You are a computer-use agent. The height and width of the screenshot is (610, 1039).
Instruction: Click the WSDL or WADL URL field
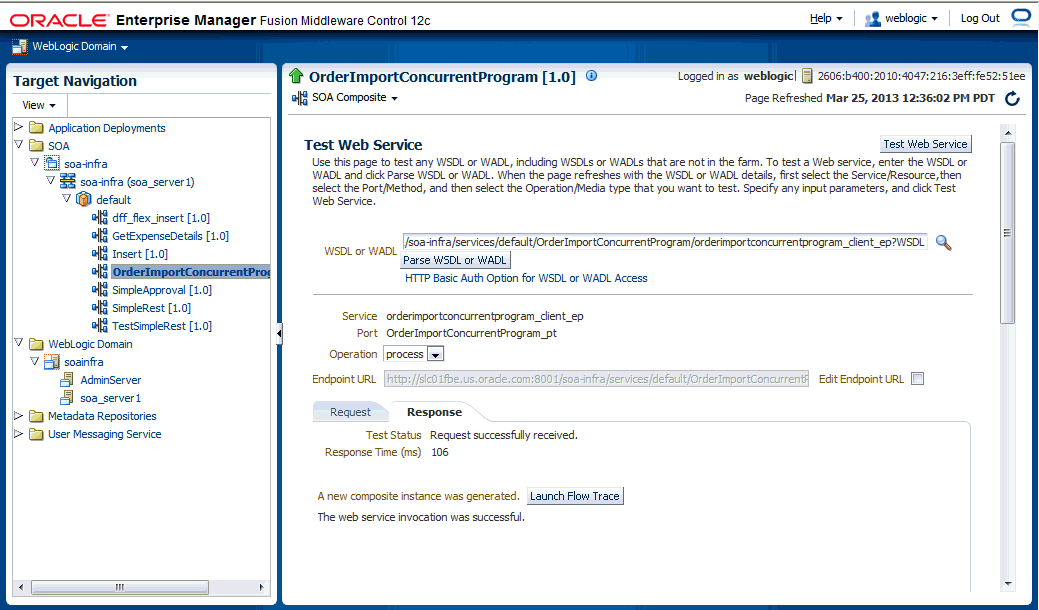coord(665,242)
